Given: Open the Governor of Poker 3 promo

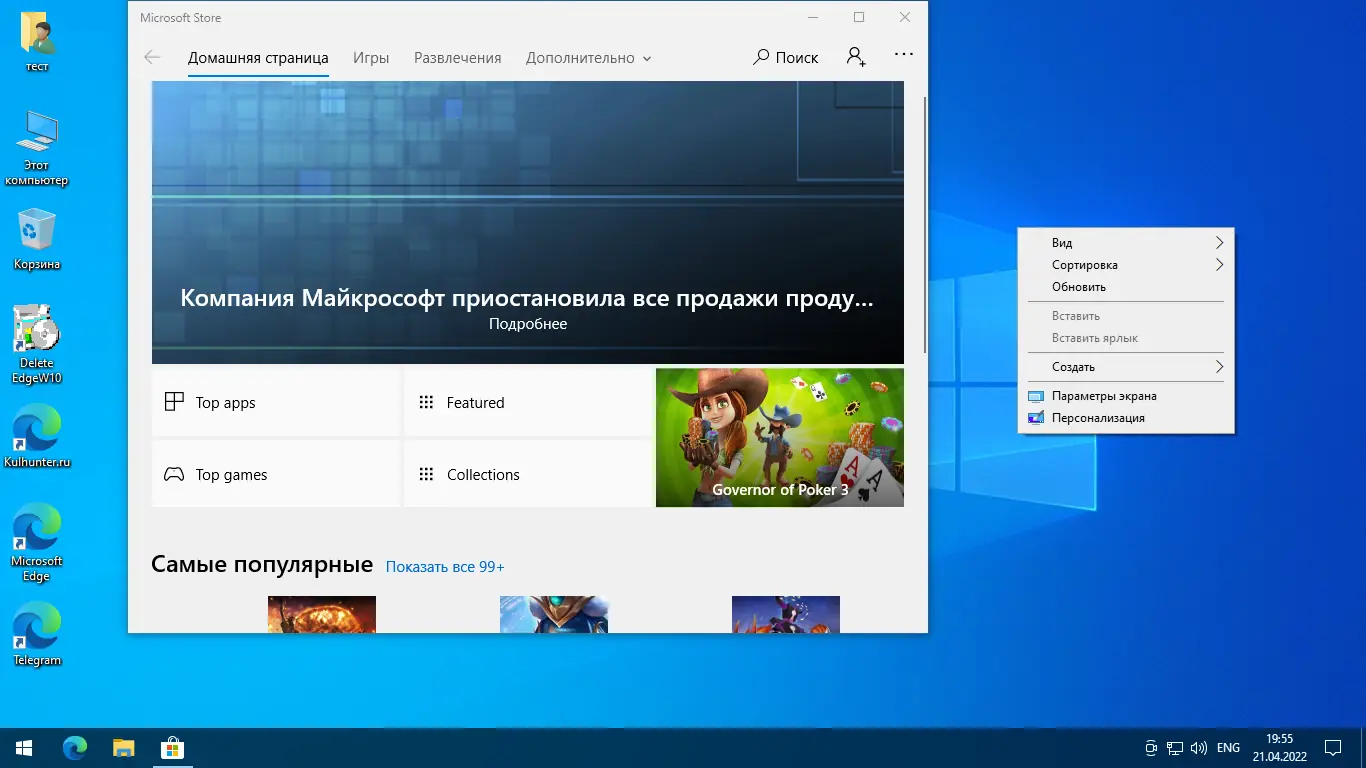Looking at the screenshot, I should [x=780, y=438].
